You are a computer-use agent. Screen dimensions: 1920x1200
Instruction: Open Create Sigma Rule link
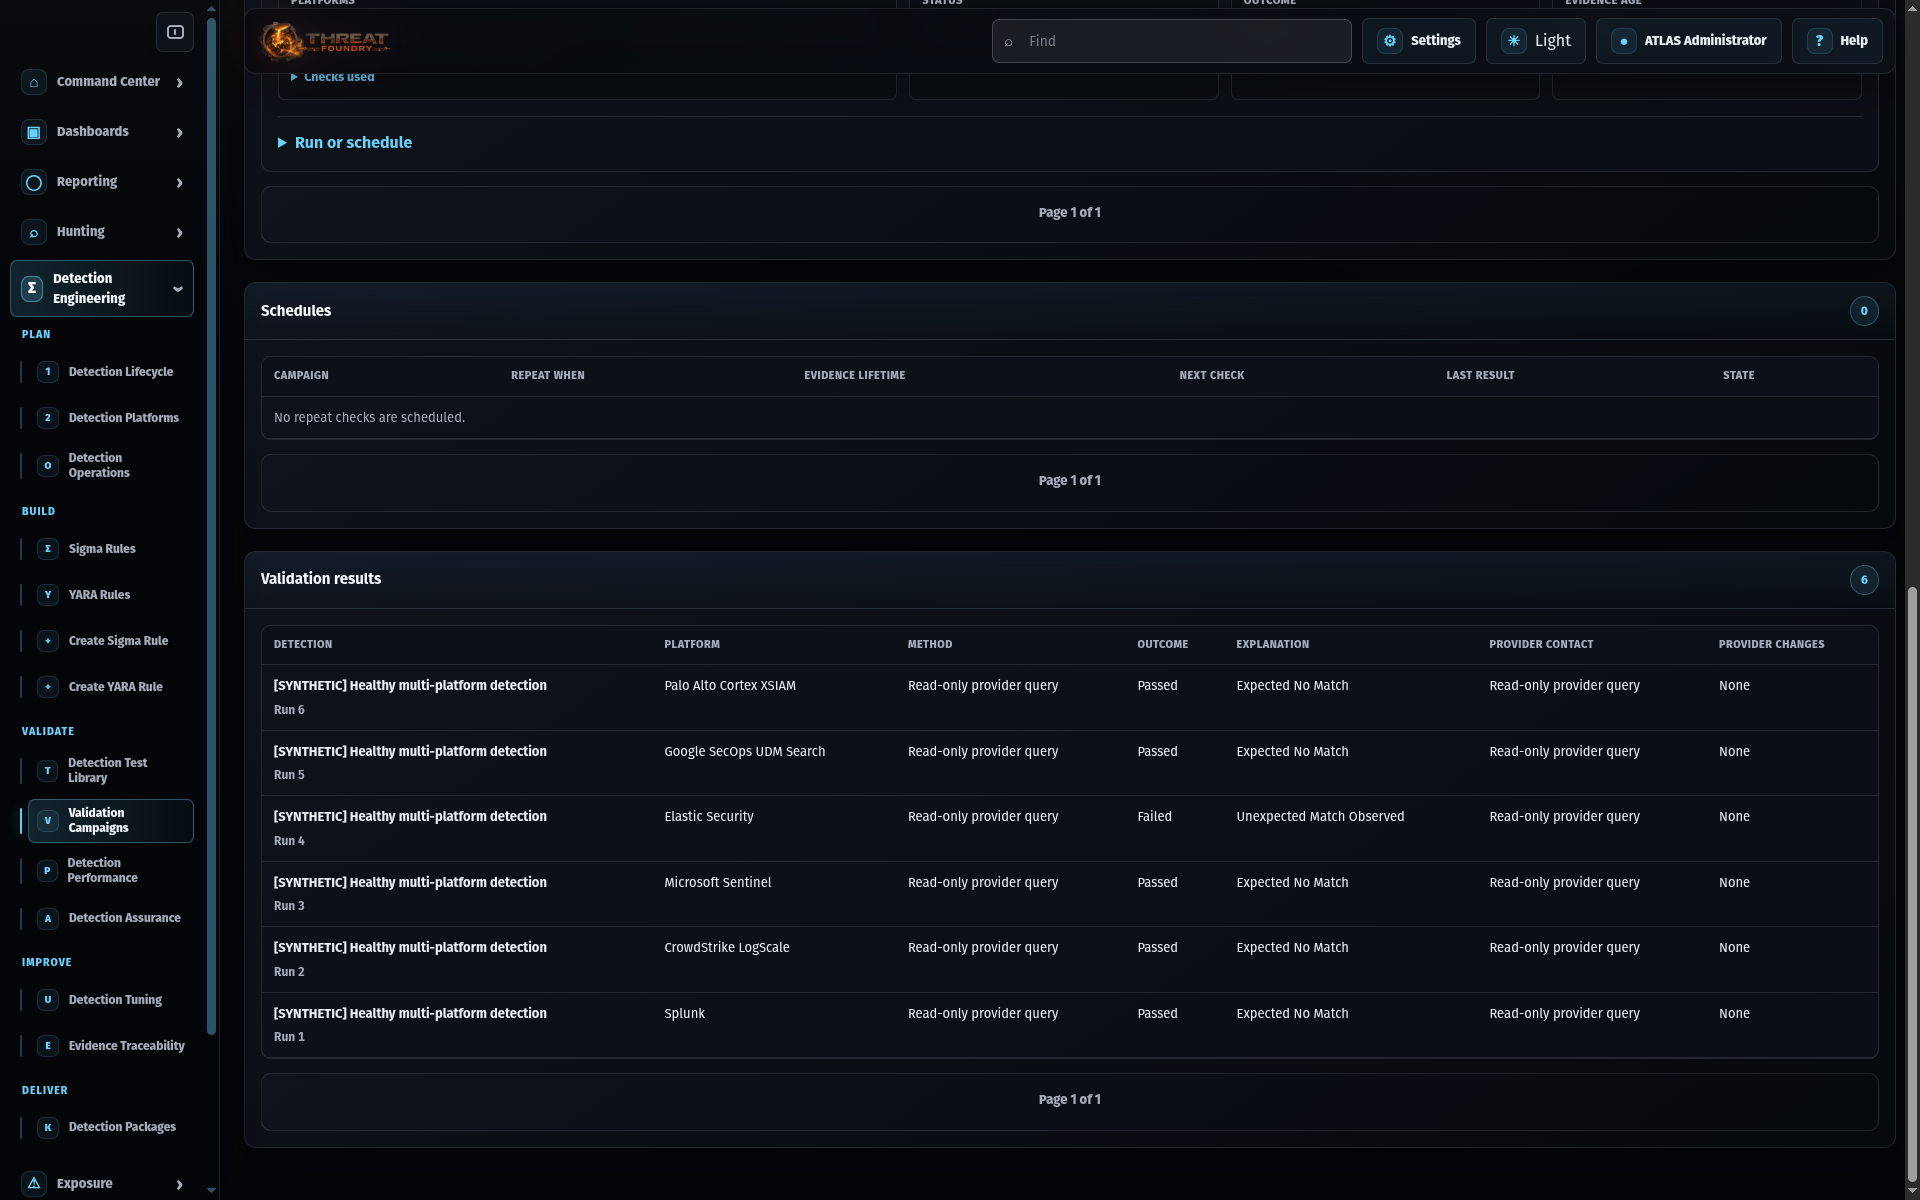pos(118,641)
